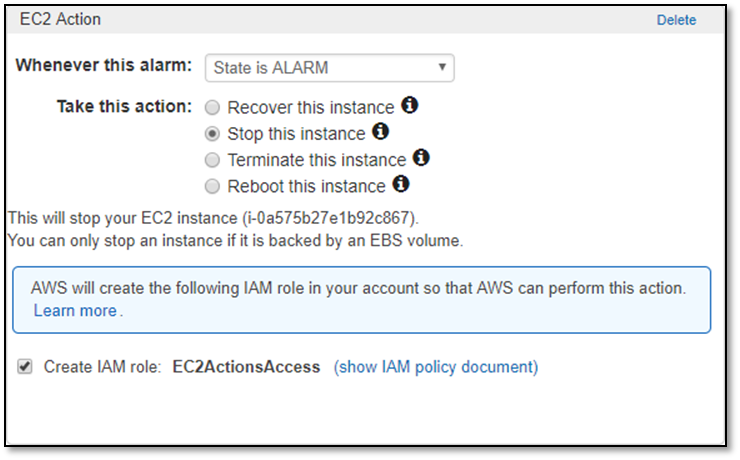
Task: Choose the Terminate this instance radio option
Action: tap(212, 160)
